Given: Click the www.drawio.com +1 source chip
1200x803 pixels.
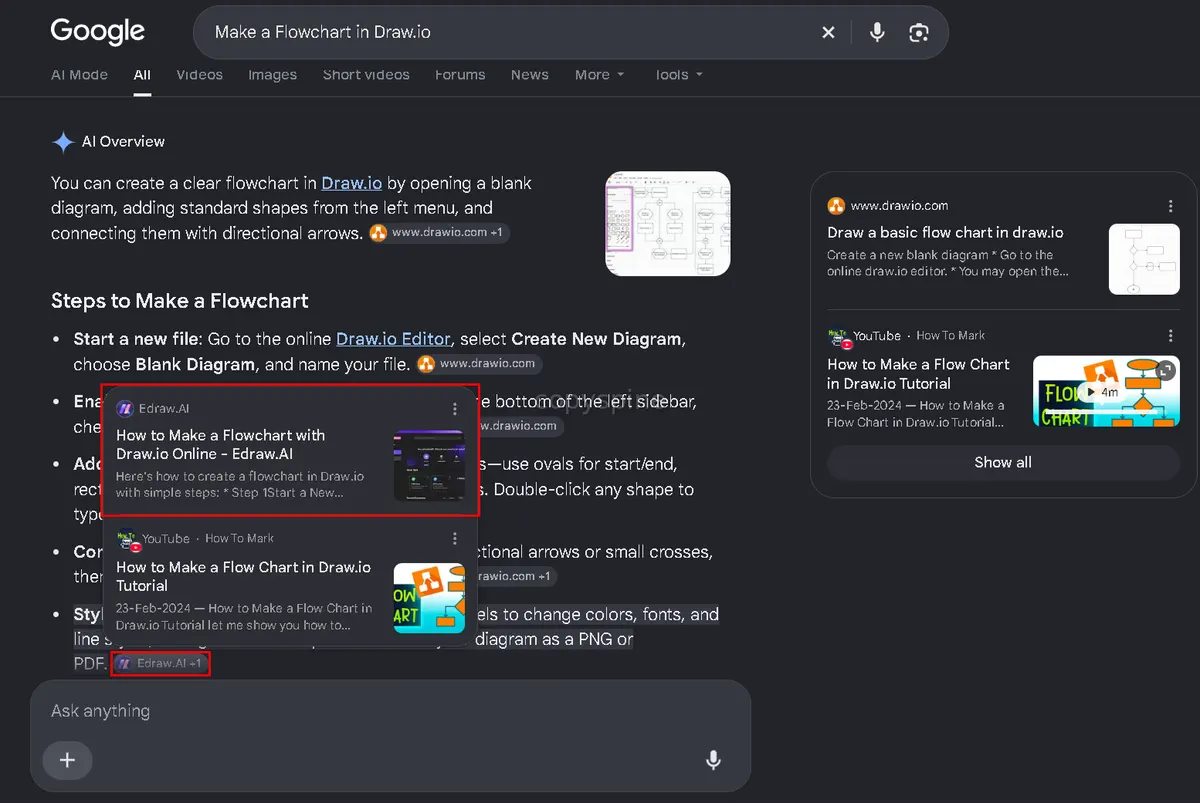Looking at the screenshot, I should point(439,232).
